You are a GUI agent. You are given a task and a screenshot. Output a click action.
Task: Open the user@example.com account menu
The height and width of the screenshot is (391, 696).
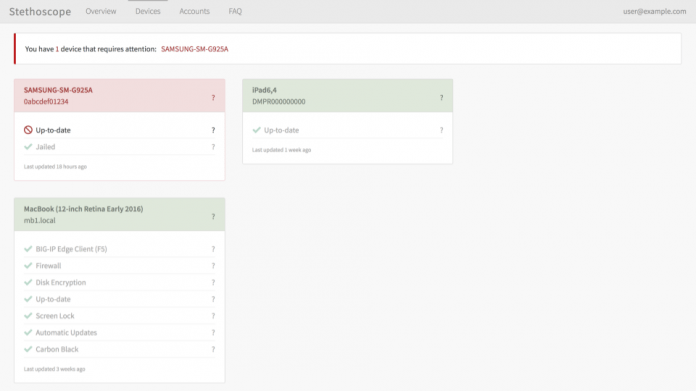coord(654,11)
